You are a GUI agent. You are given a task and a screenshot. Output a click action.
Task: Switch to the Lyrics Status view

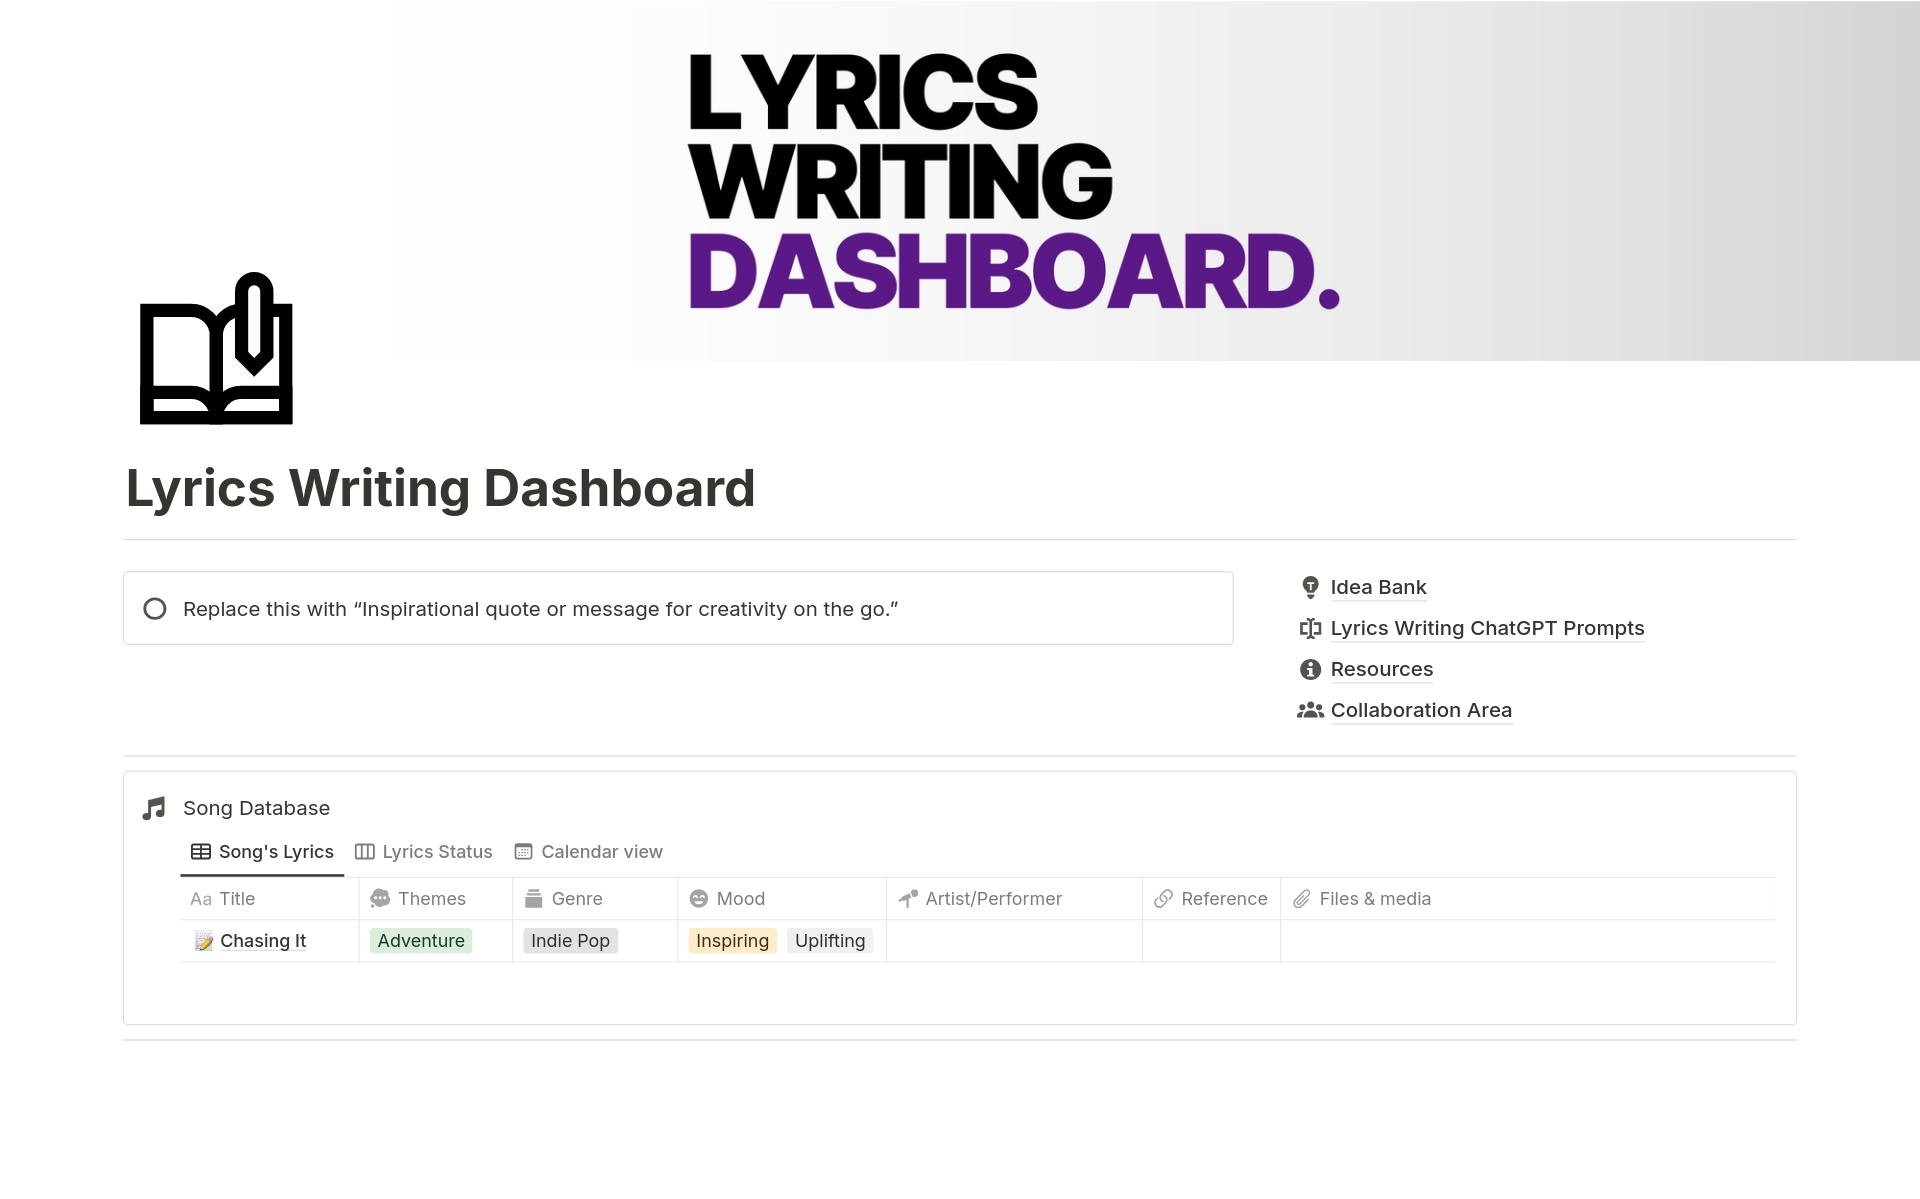436,851
